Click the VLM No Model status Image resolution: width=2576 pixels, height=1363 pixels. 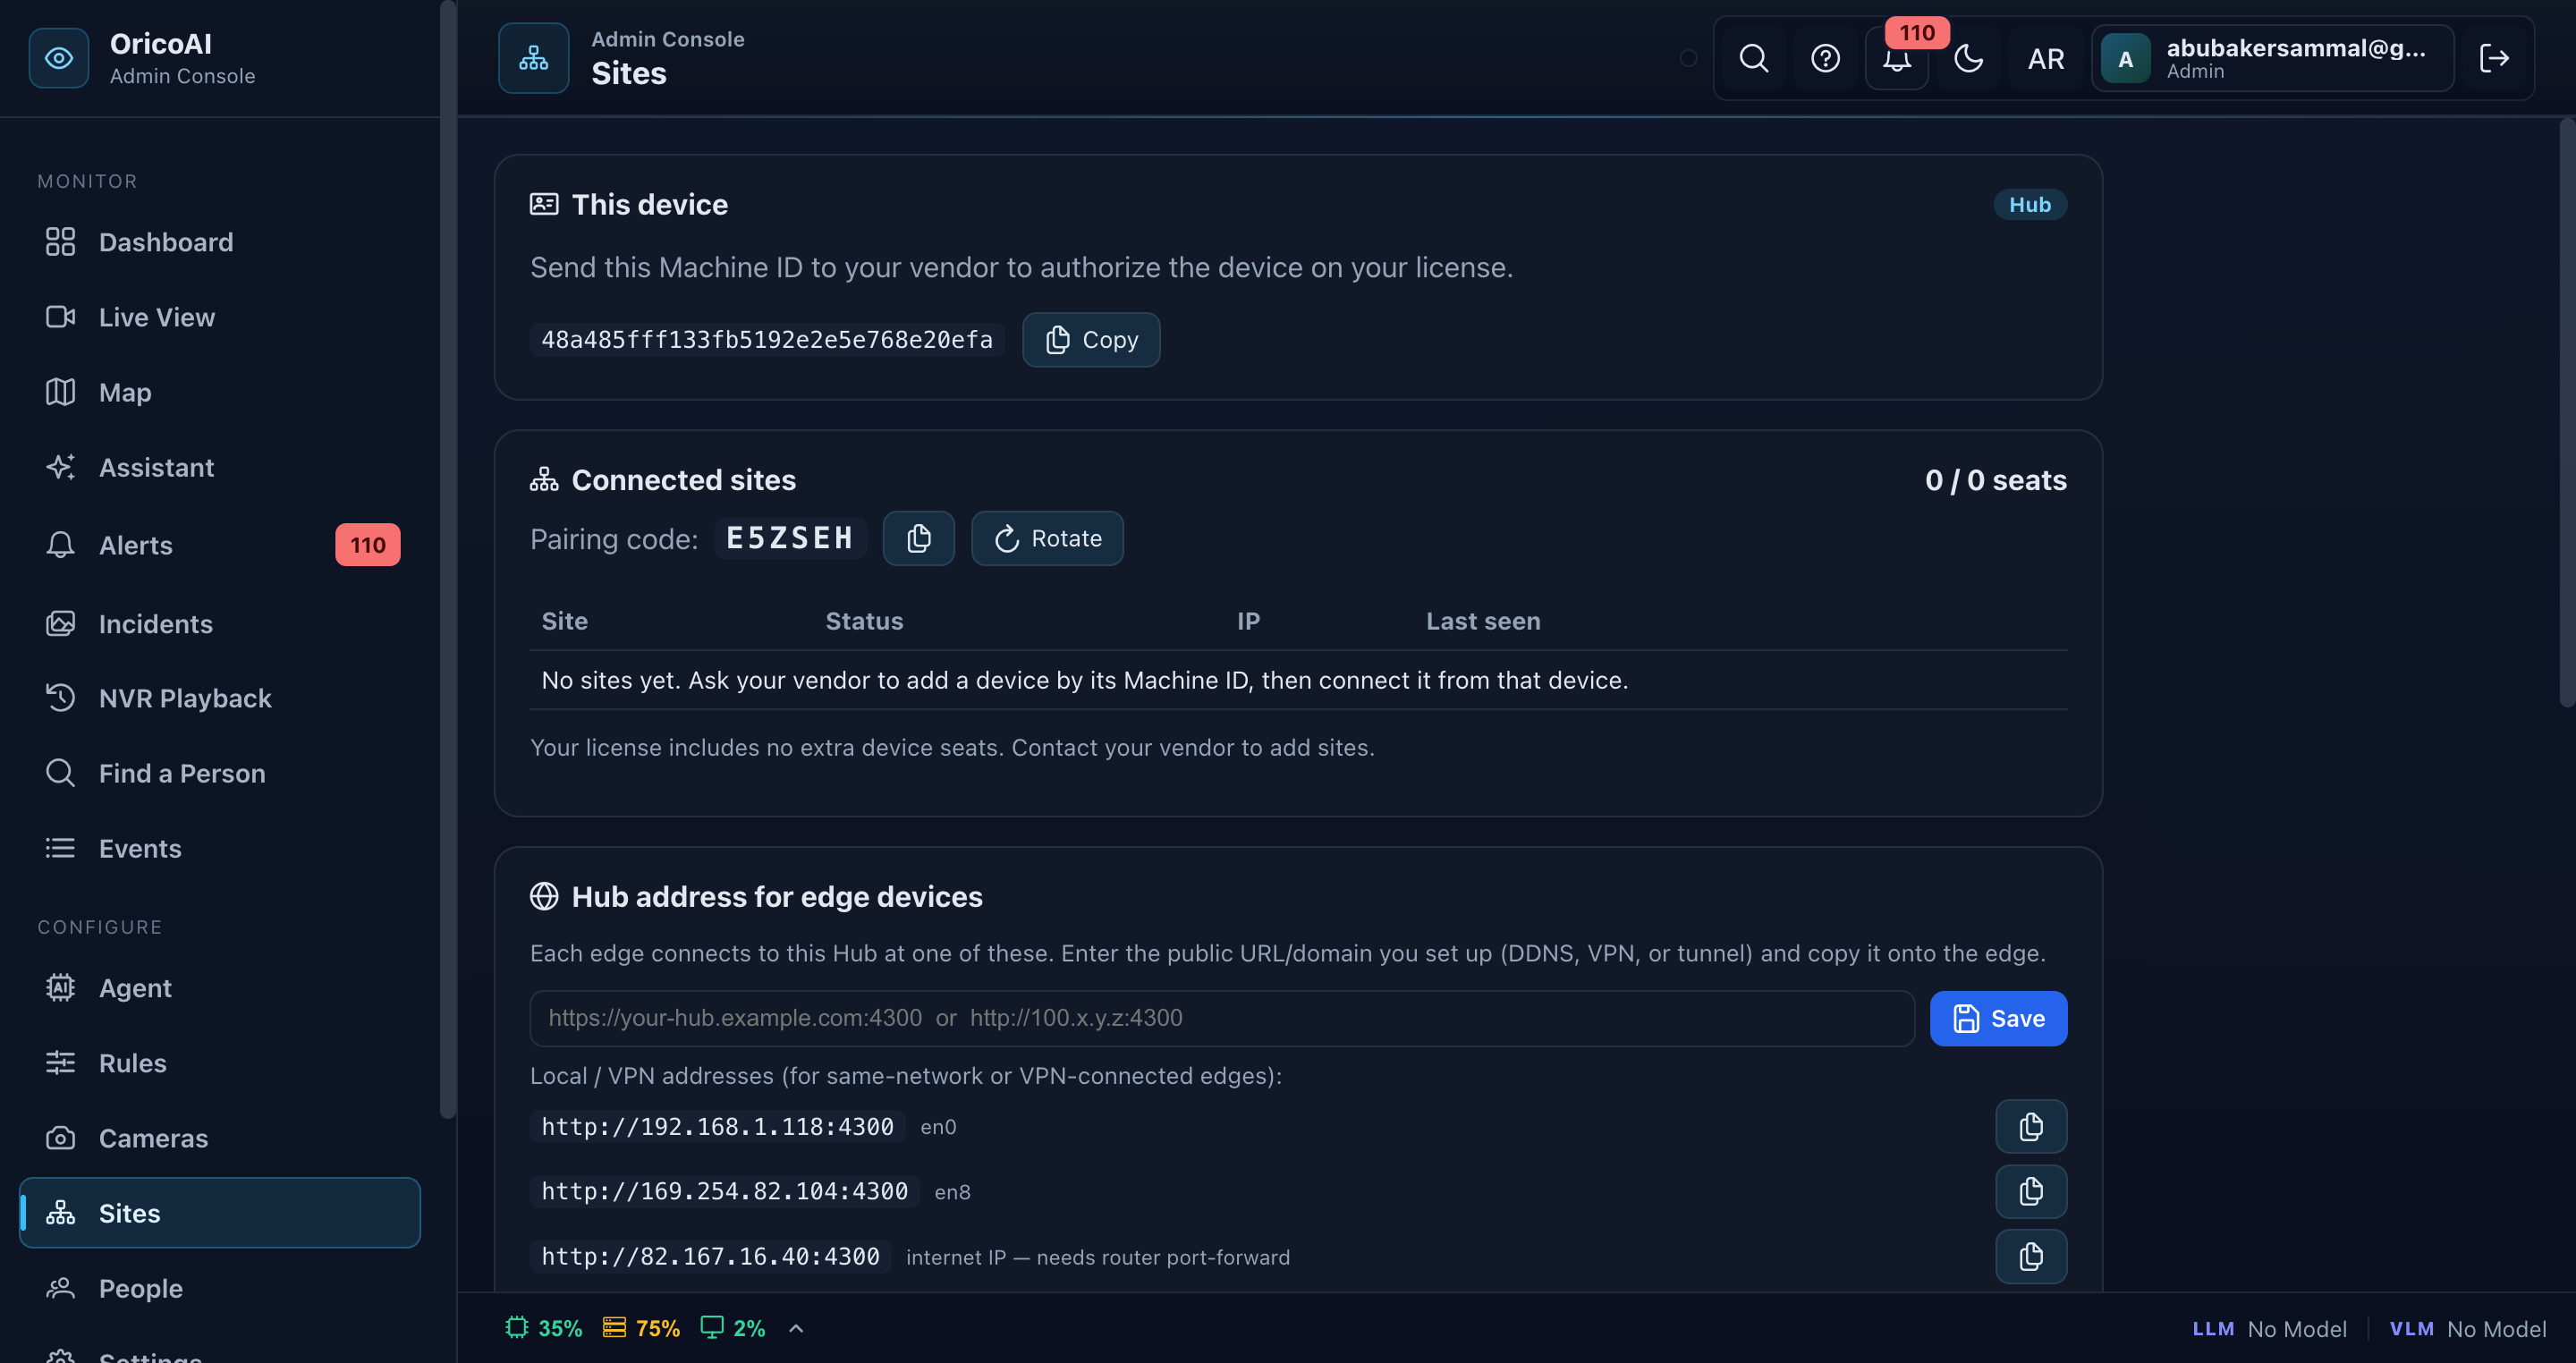pos(2467,1328)
